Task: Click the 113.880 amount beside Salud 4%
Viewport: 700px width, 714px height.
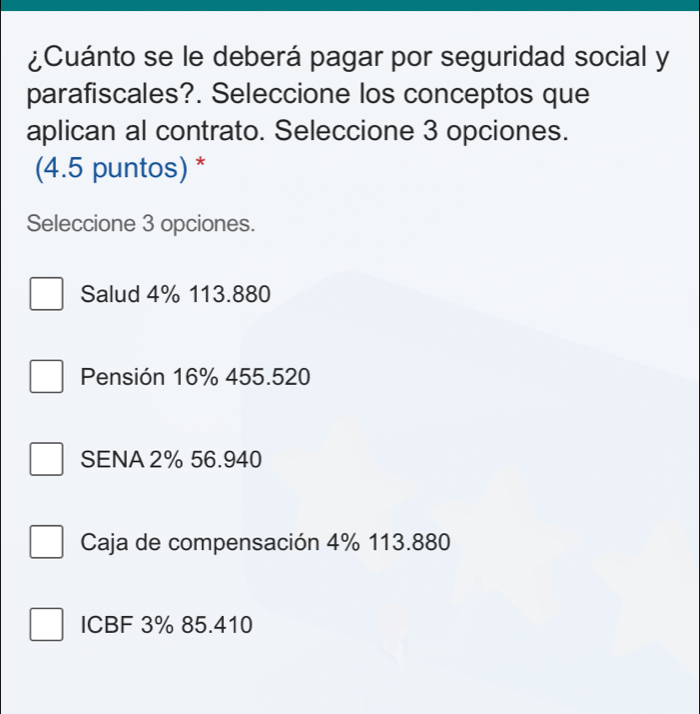Action: point(229,295)
